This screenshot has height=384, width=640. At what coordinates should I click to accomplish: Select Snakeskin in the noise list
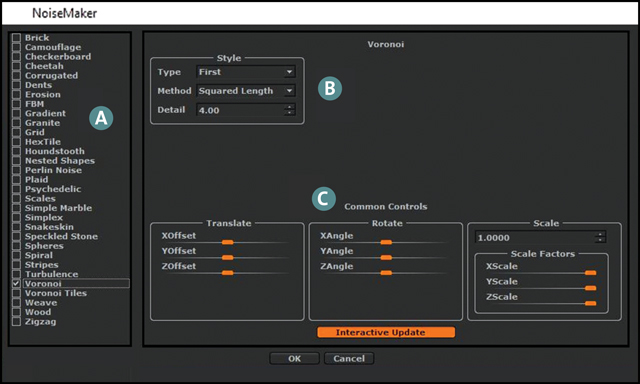(49, 226)
